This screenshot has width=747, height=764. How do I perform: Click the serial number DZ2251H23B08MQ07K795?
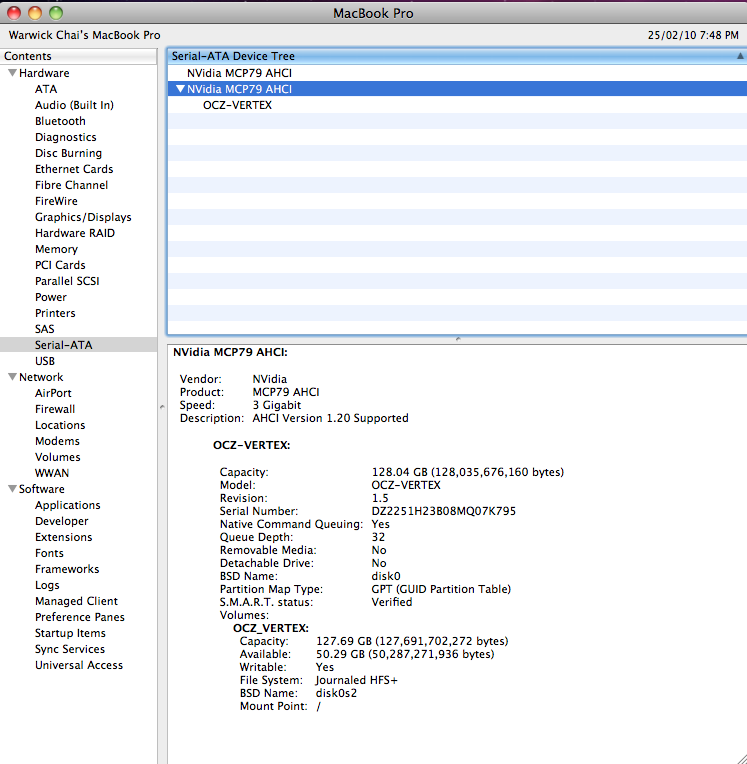[443, 511]
